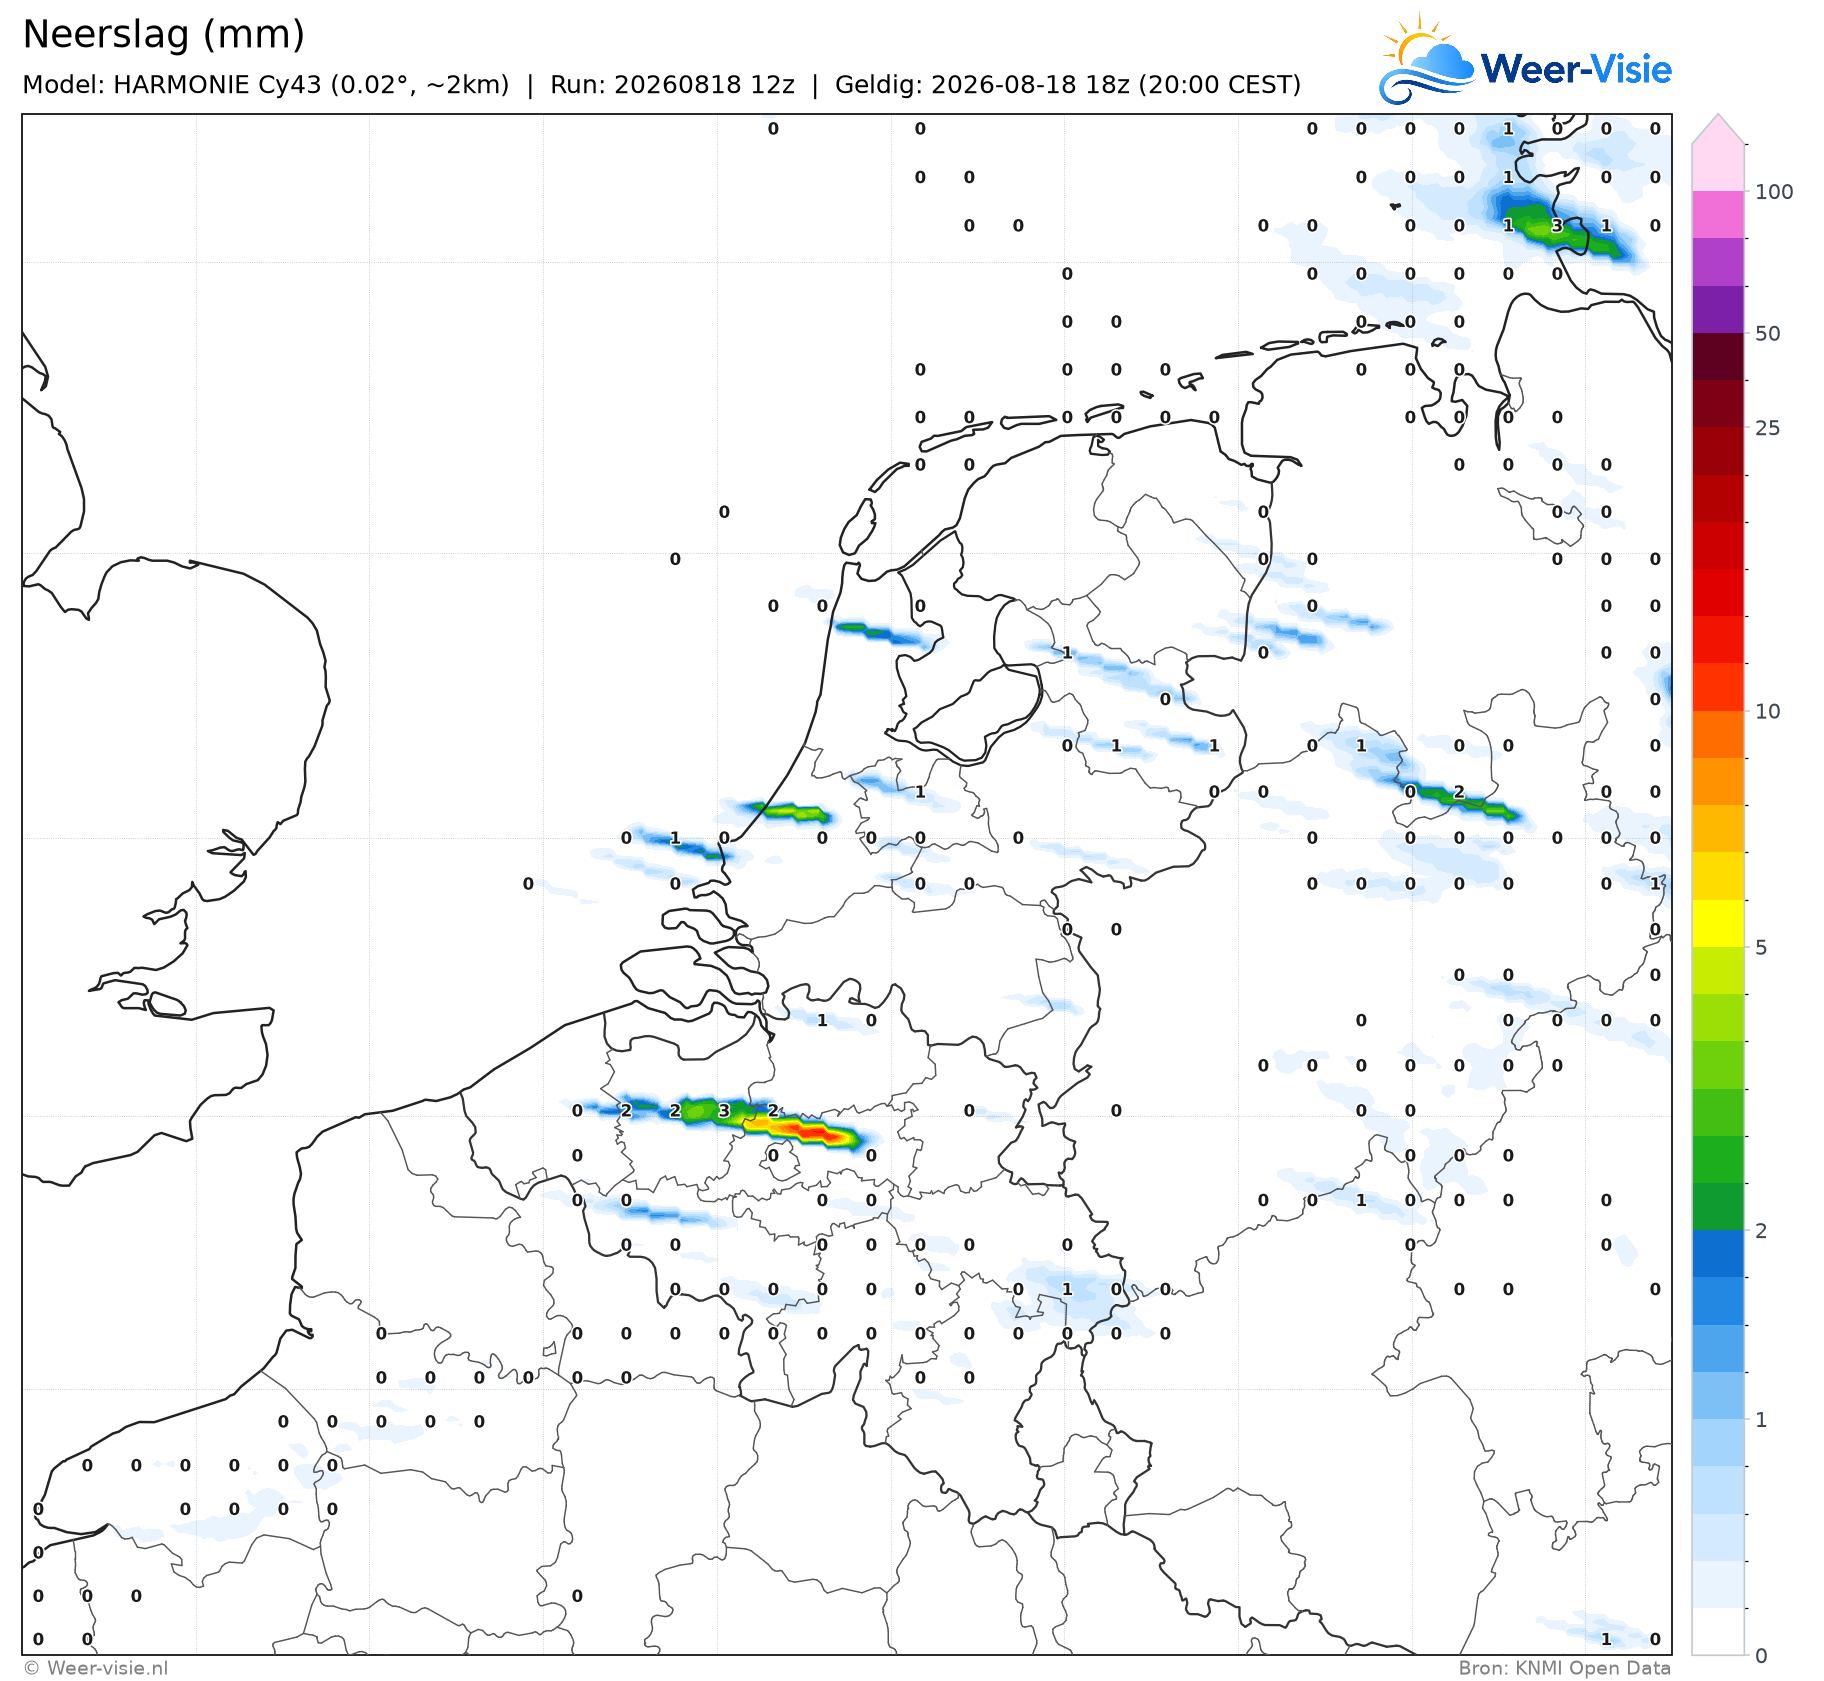Click the Bron: KNMI Open Data credit
The width and height of the screenshot is (1824, 1681).
[x=1564, y=1668]
